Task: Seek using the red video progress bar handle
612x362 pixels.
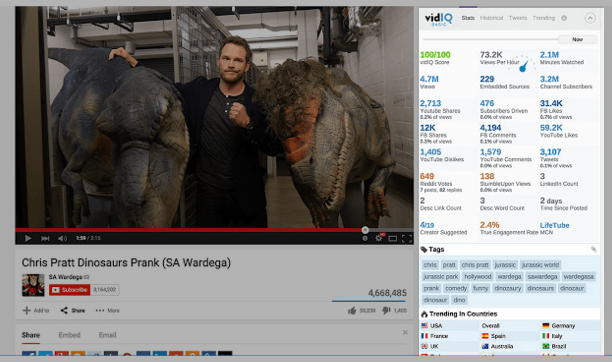Action: 365,230
